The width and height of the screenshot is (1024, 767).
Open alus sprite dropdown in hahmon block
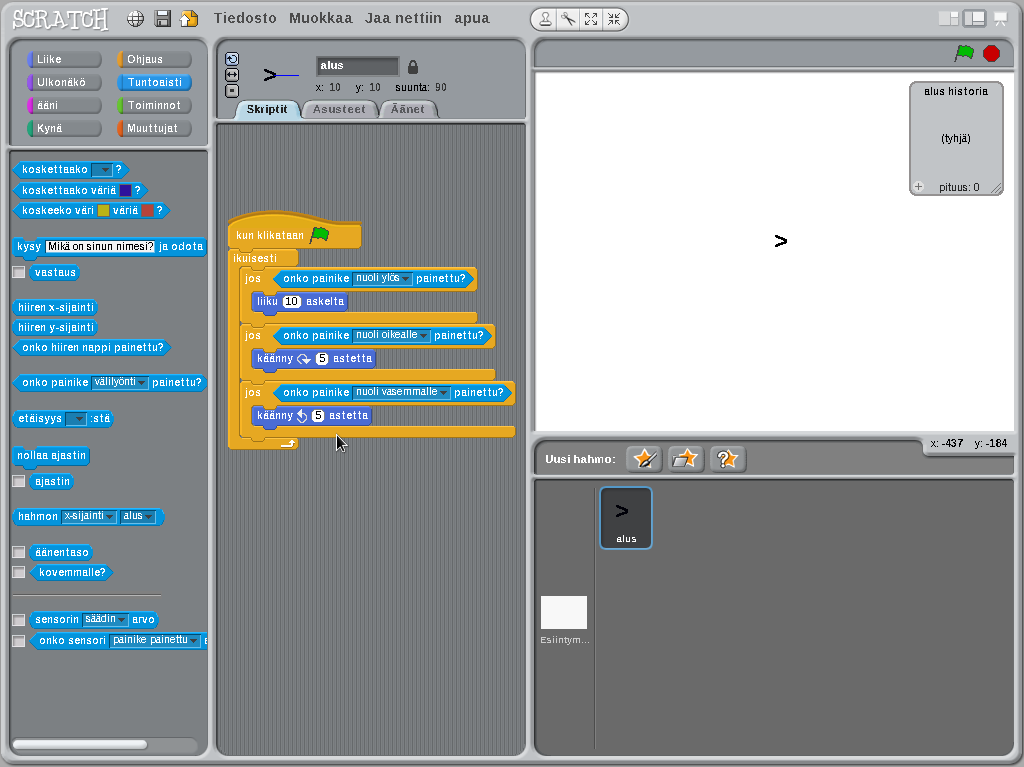[138, 516]
